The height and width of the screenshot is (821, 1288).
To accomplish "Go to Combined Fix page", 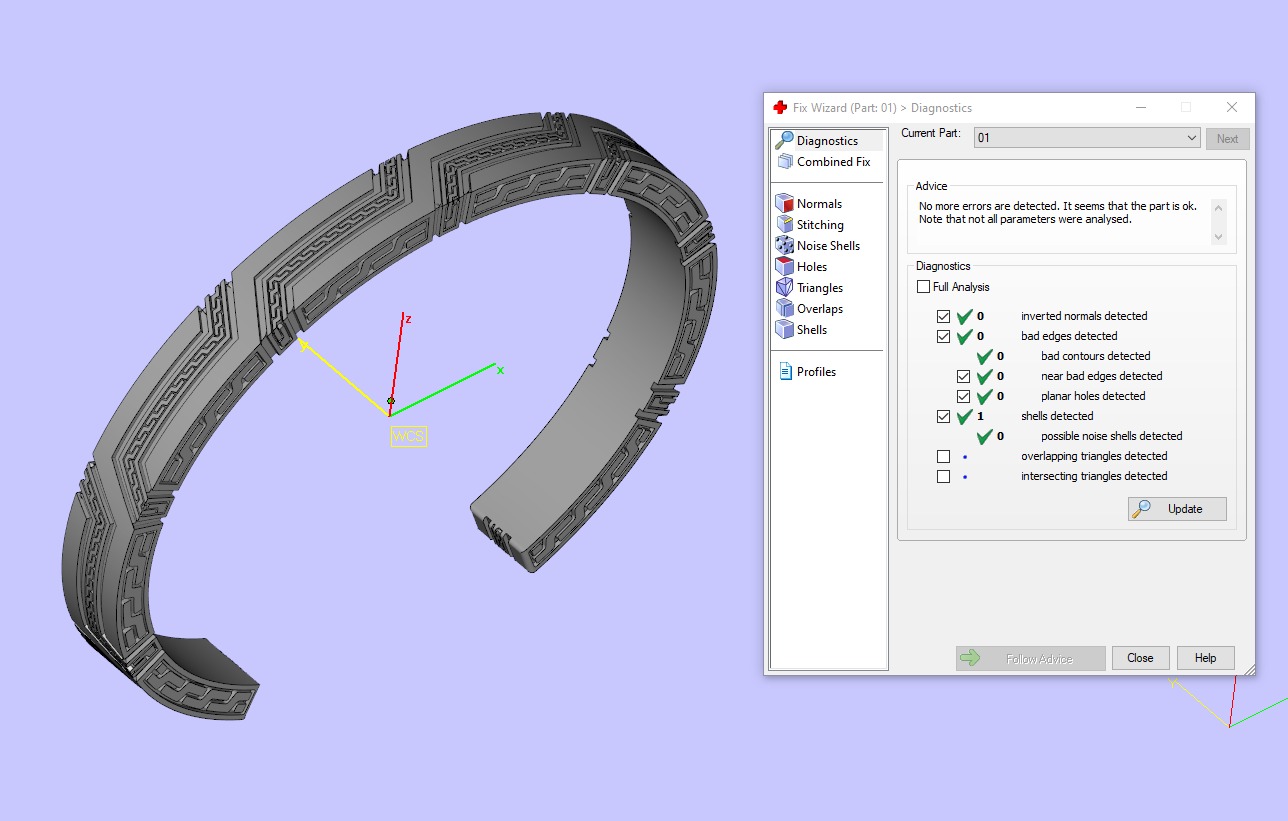I will click(833, 162).
